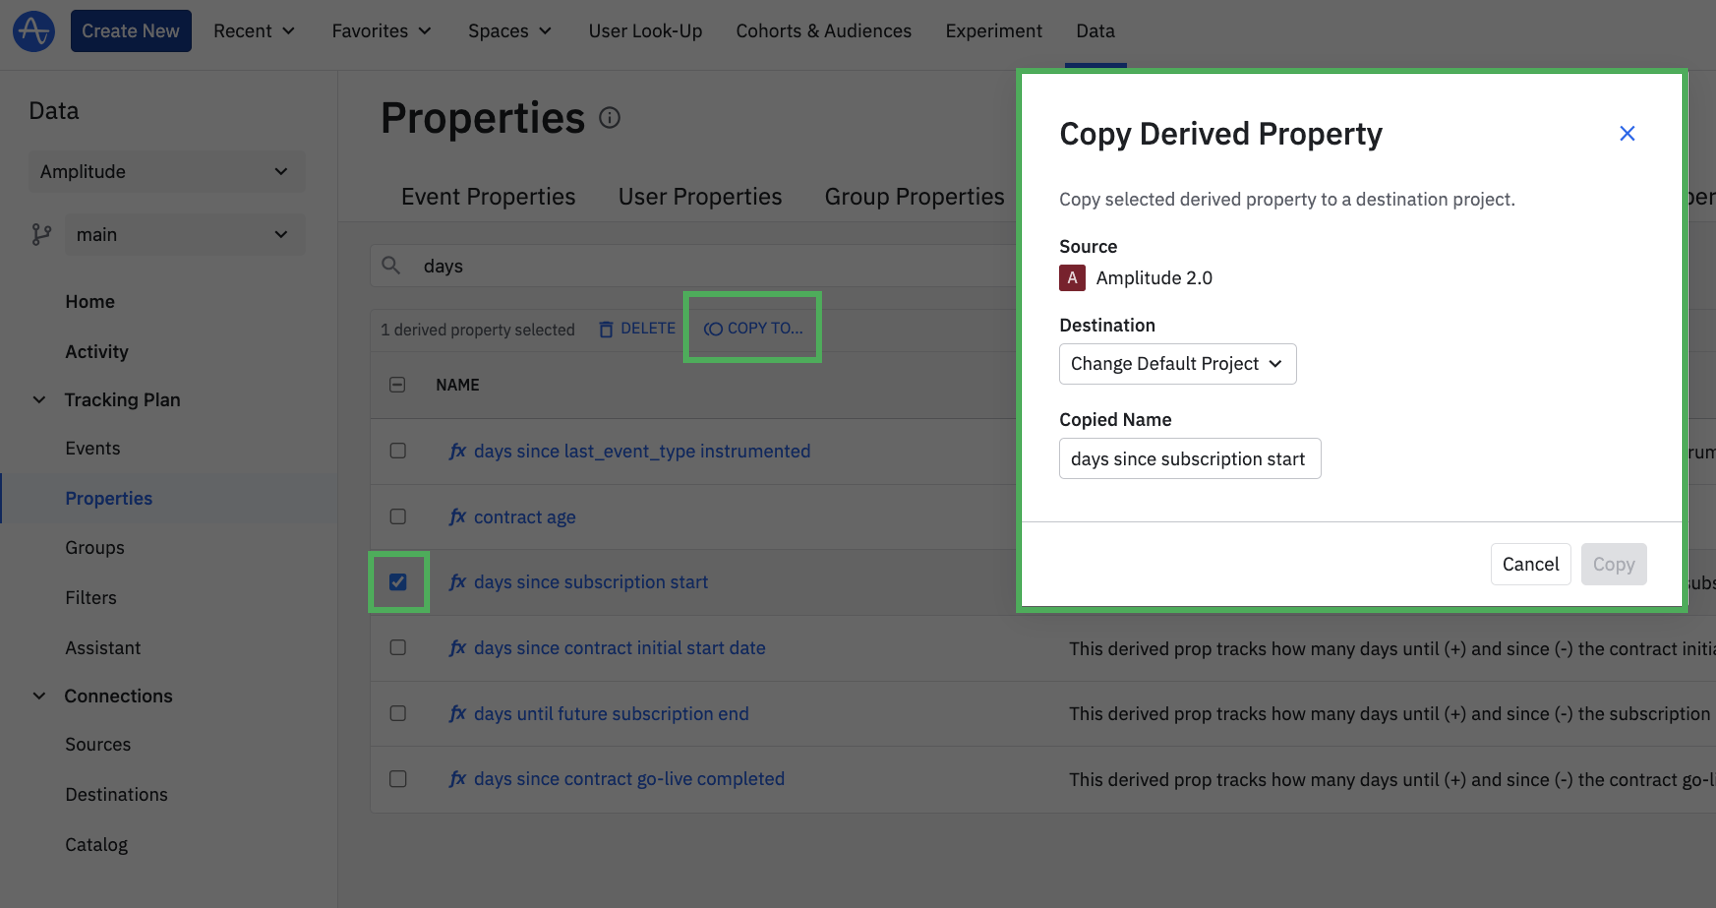Open Groups under Tracking Plan
The image size is (1716, 908).
point(95,548)
